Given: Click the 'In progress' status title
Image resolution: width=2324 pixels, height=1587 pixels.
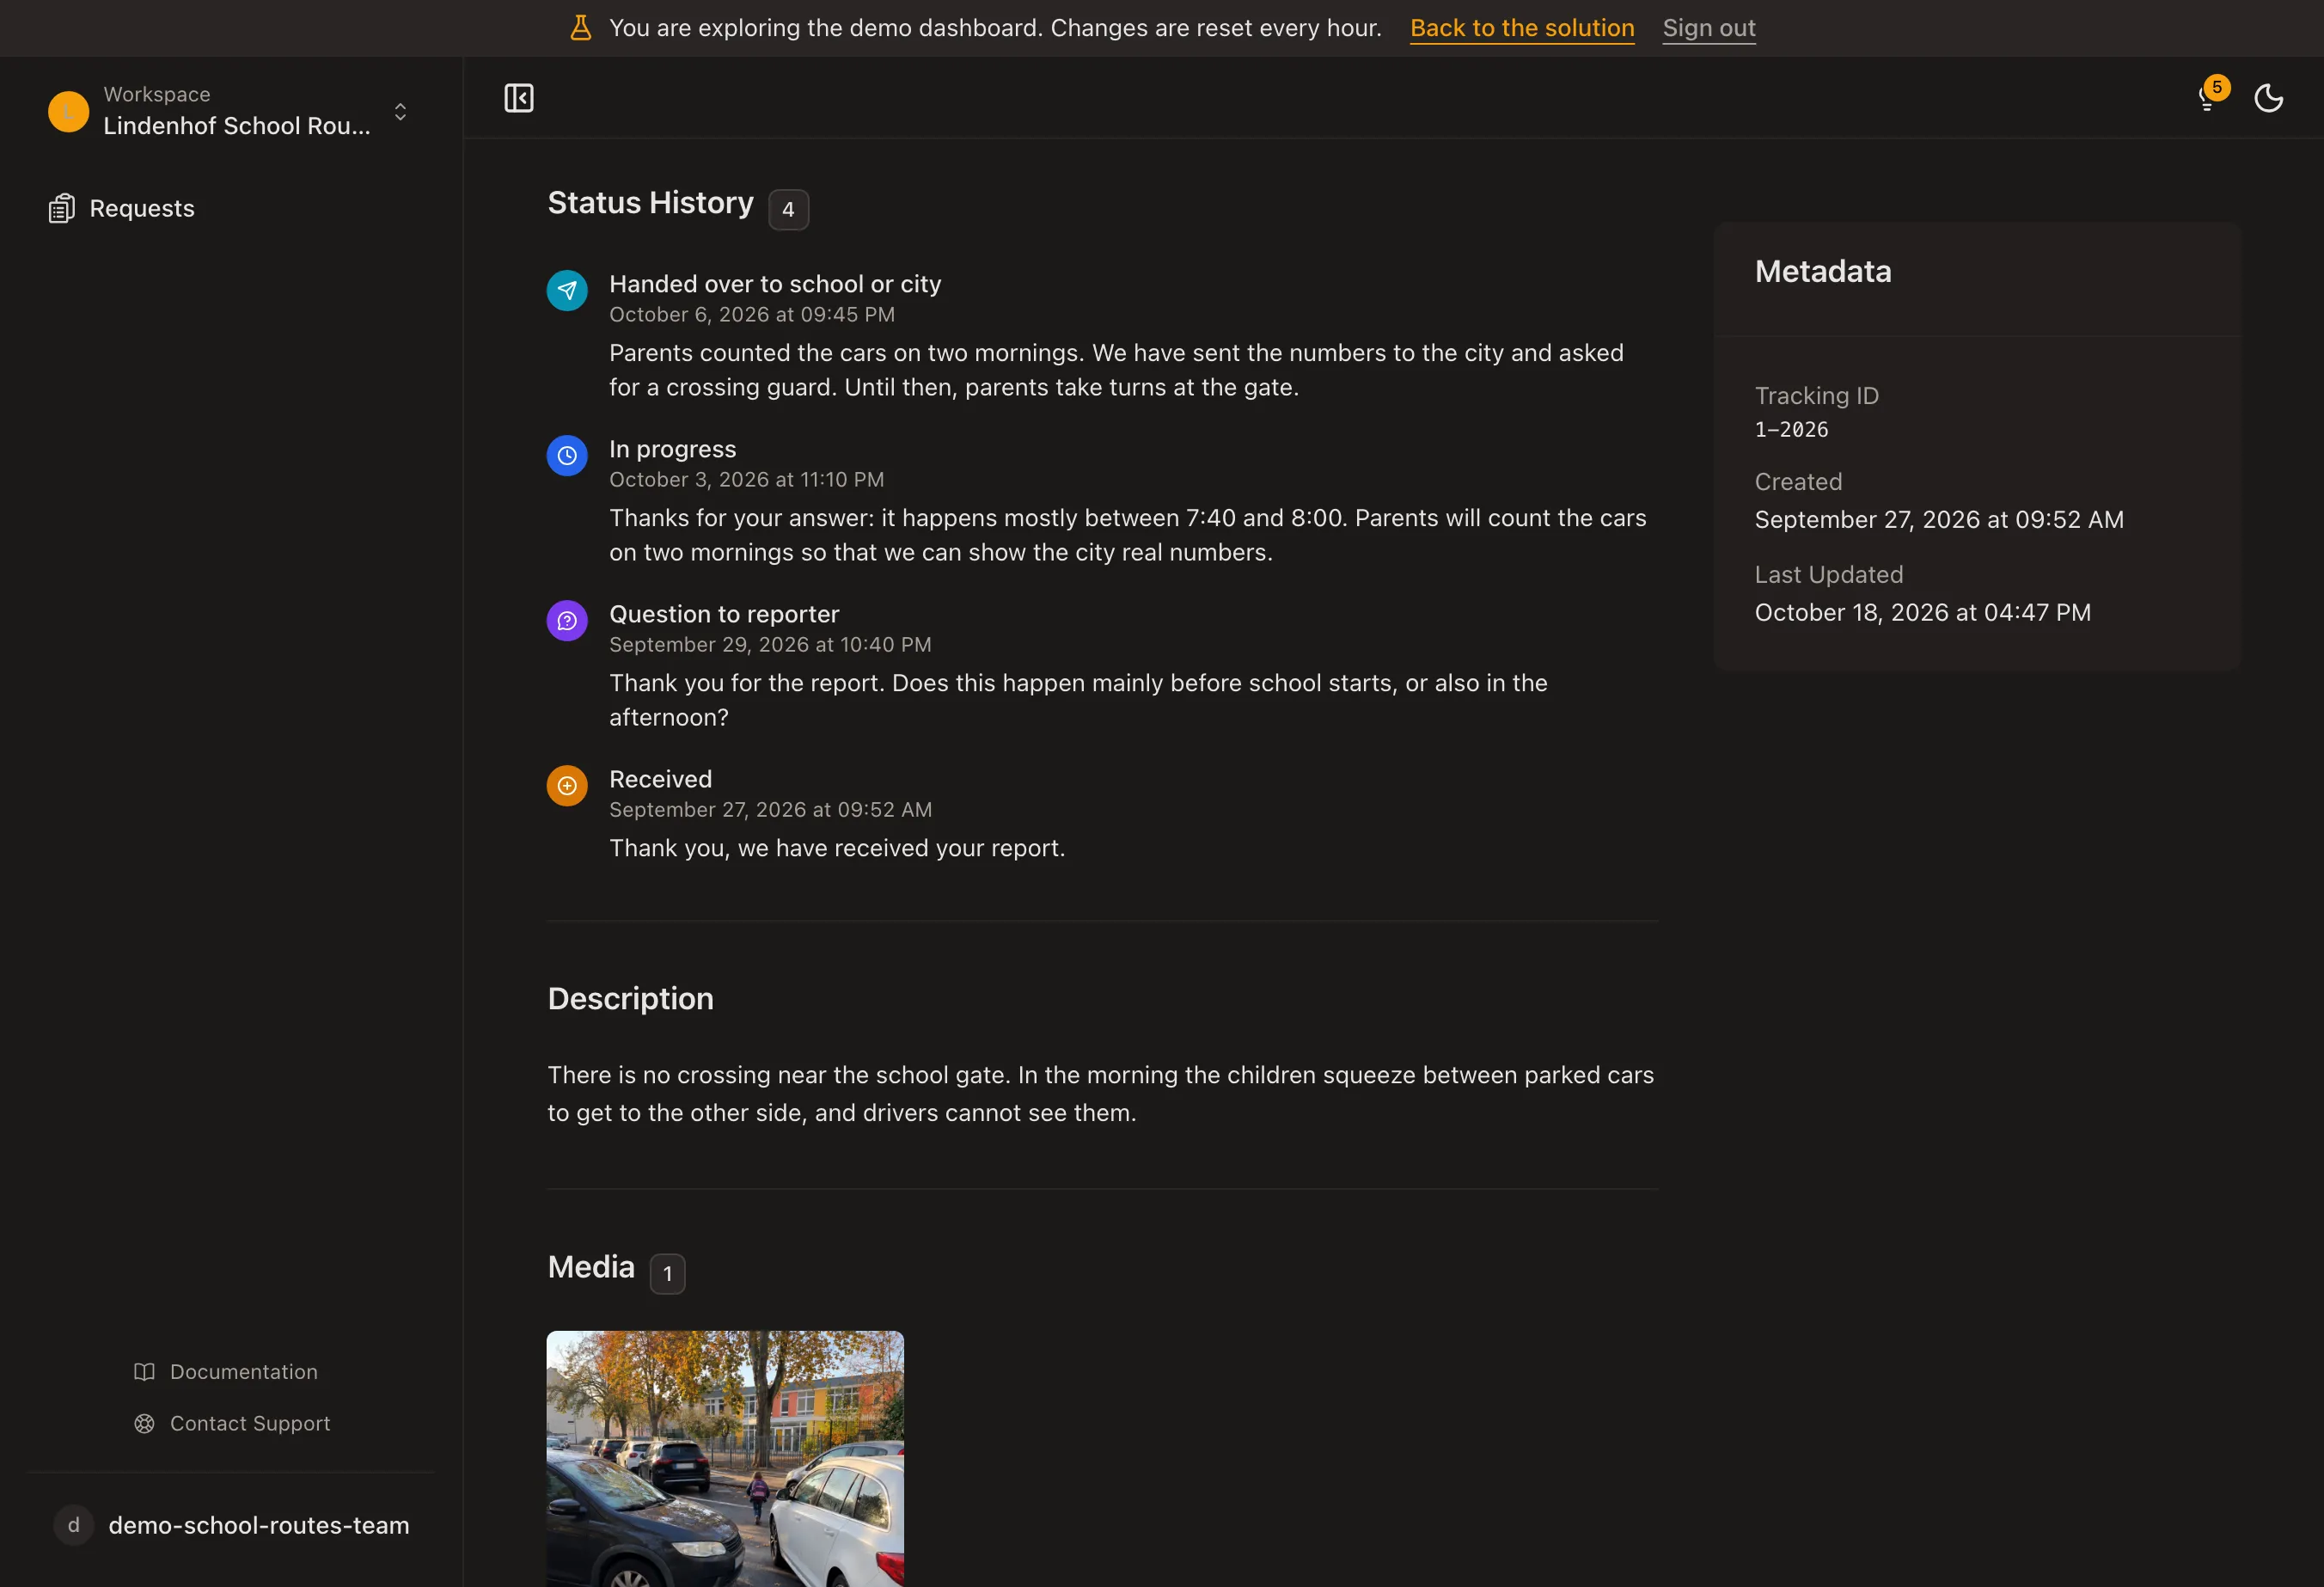Looking at the screenshot, I should (673, 449).
